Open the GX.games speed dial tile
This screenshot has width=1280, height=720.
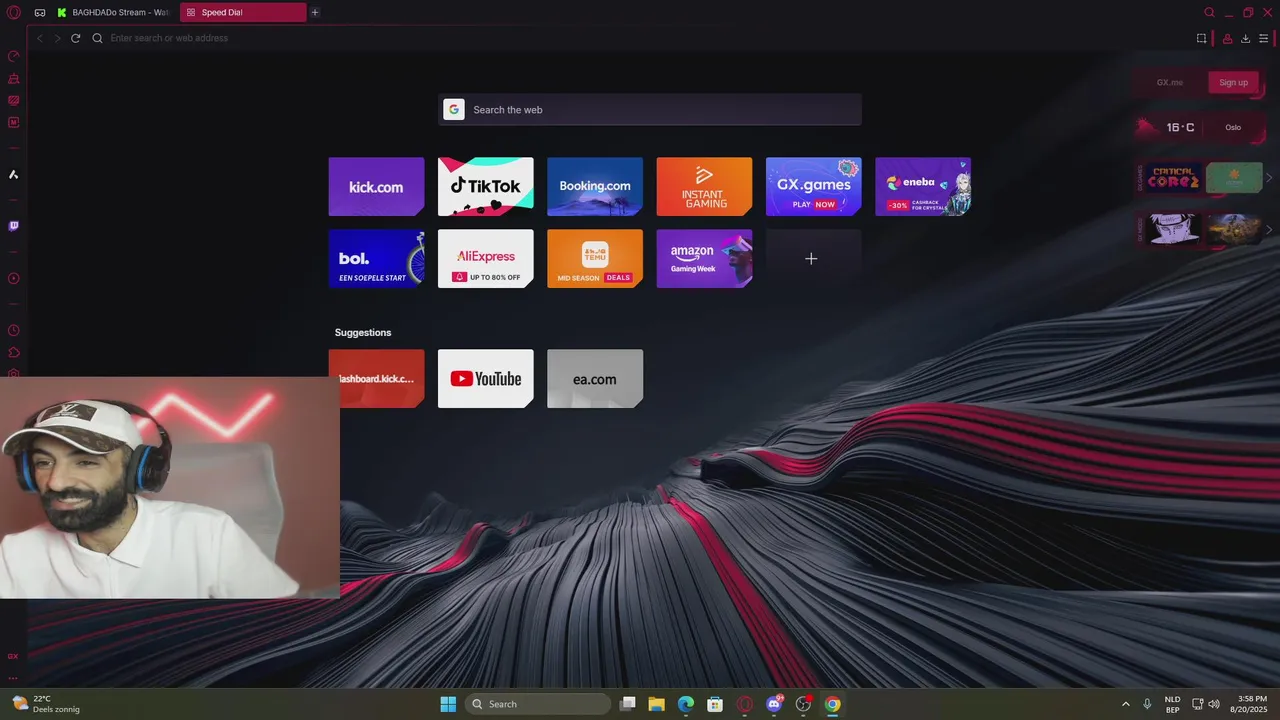[x=813, y=186]
